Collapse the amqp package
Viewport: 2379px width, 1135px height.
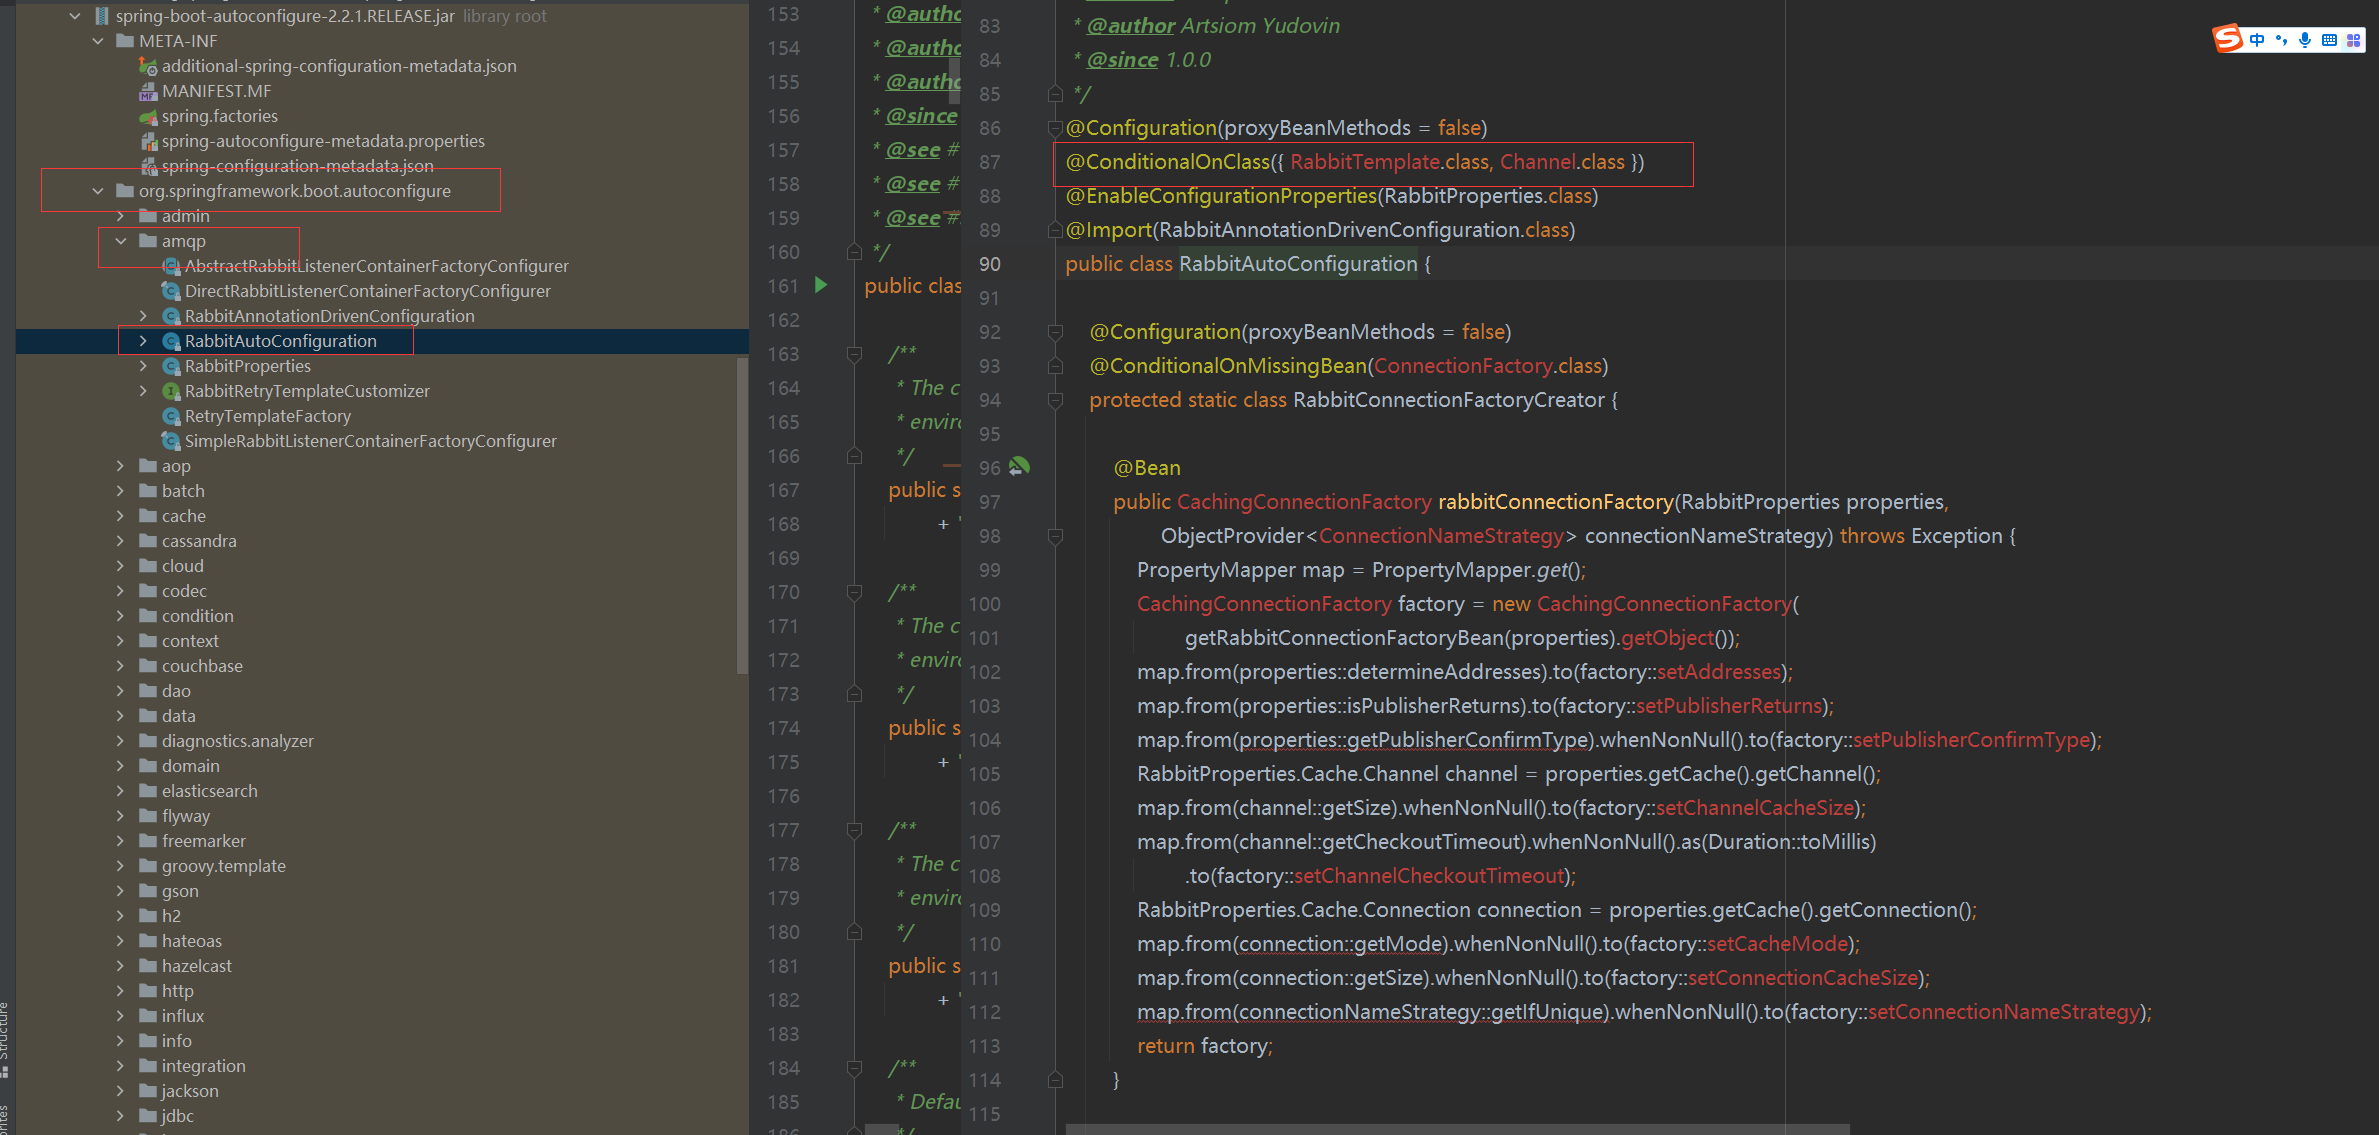(x=122, y=240)
